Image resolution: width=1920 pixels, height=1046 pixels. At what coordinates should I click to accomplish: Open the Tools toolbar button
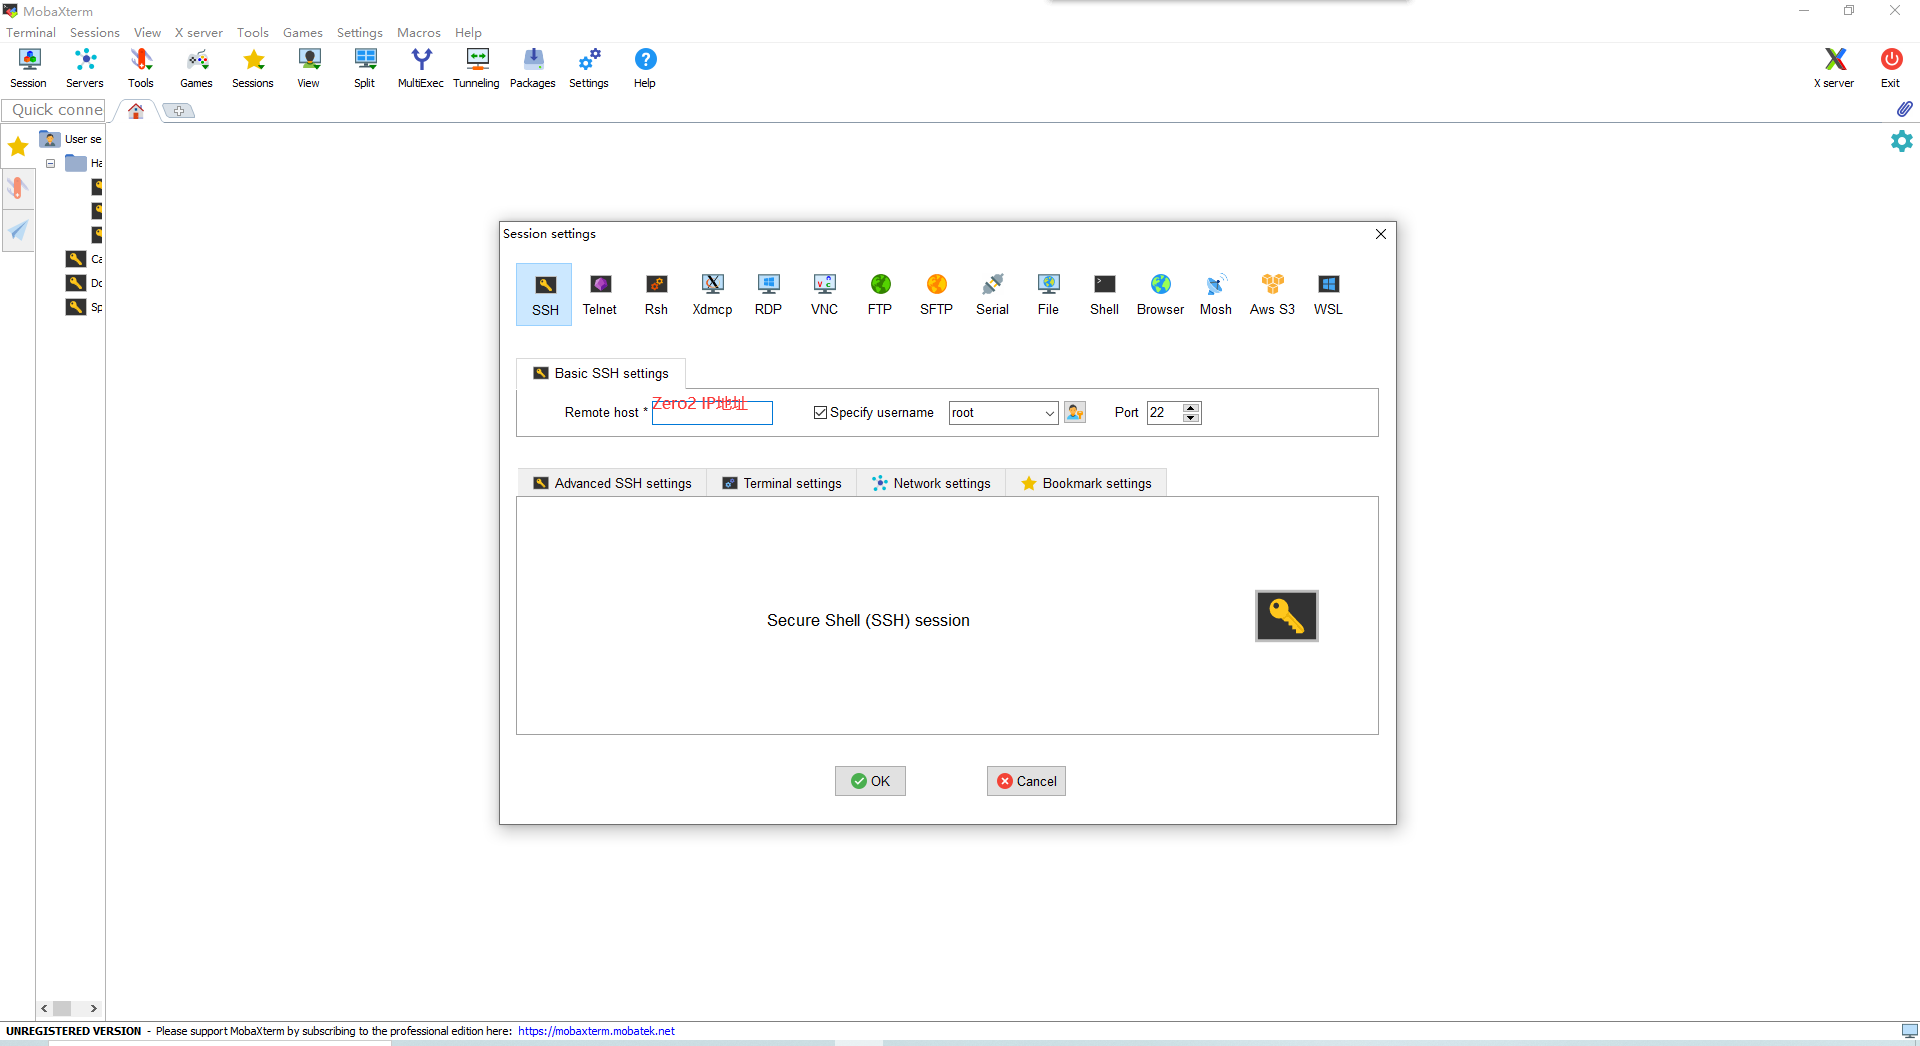(x=141, y=68)
